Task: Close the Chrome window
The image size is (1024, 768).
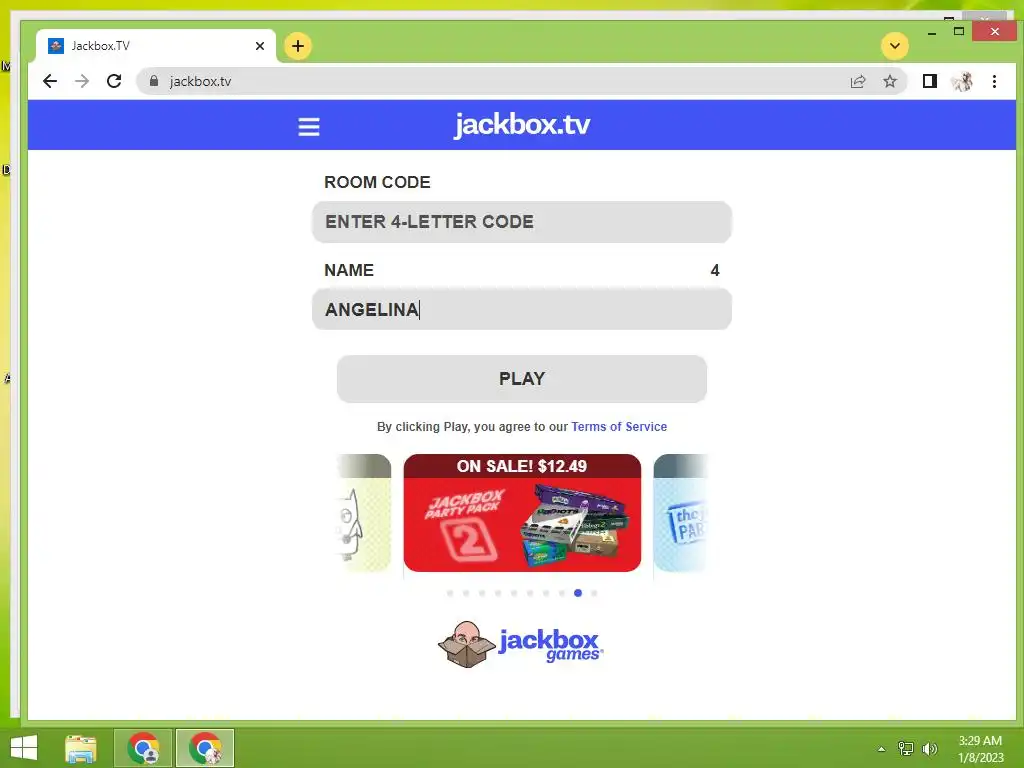Action: 994,31
